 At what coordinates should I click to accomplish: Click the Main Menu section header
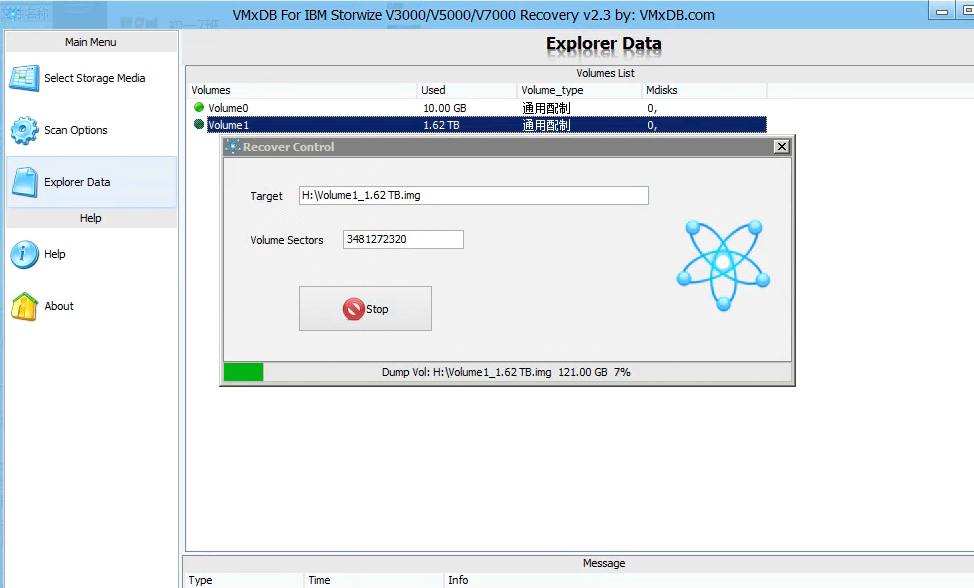pyautogui.click(x=91, y=42)
